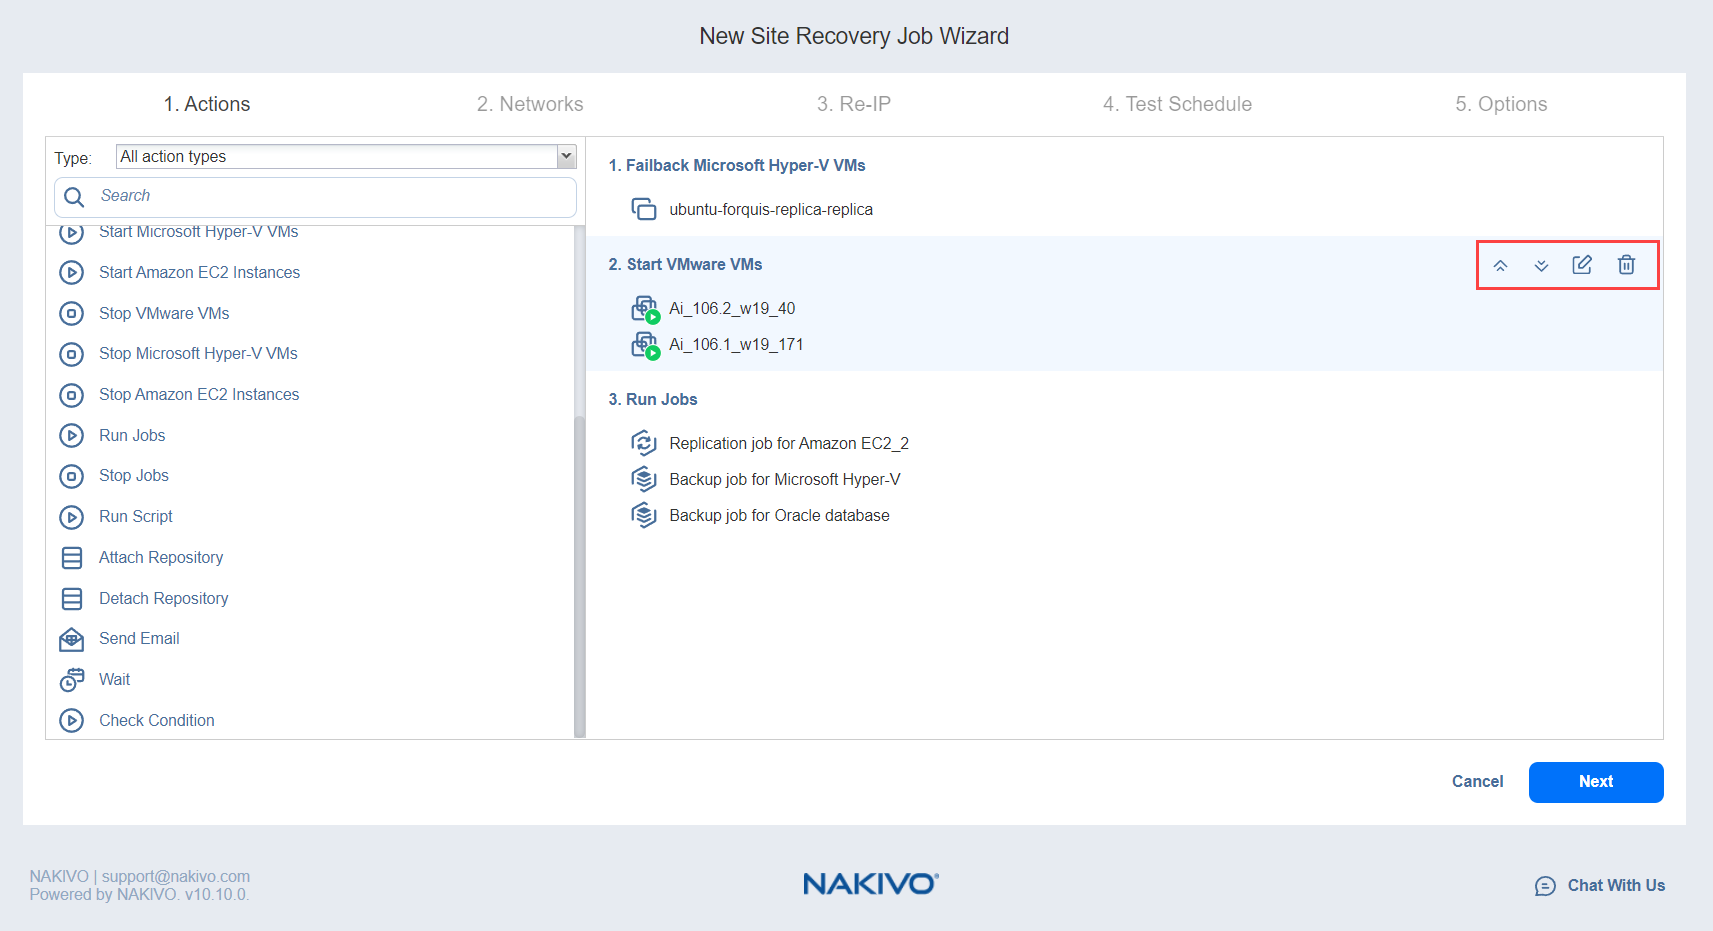1713x931 pixels.
Task: Cancel the Site Recovery Job wizard
Action: coord(1477,782)
